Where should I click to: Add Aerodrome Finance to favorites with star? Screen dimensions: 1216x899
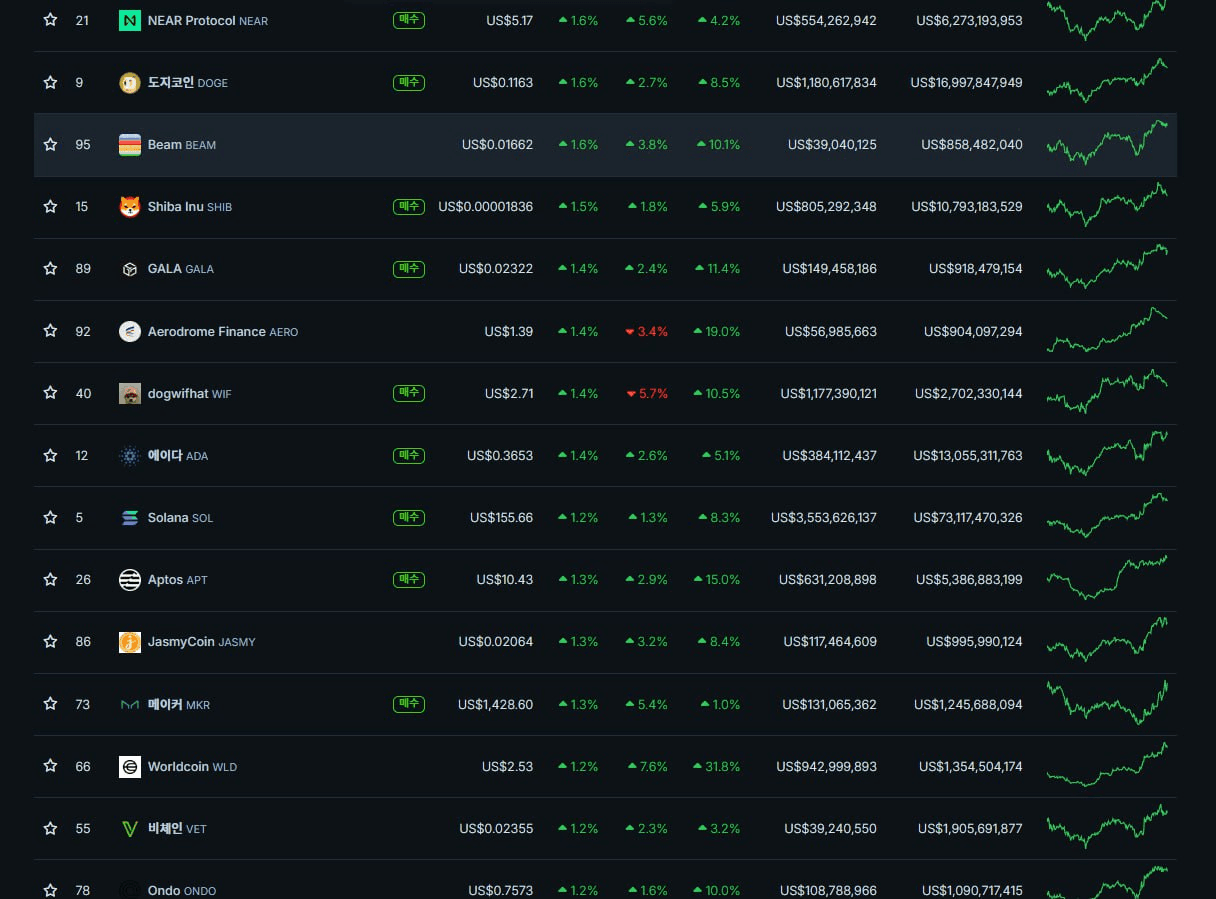click(50, 331)
